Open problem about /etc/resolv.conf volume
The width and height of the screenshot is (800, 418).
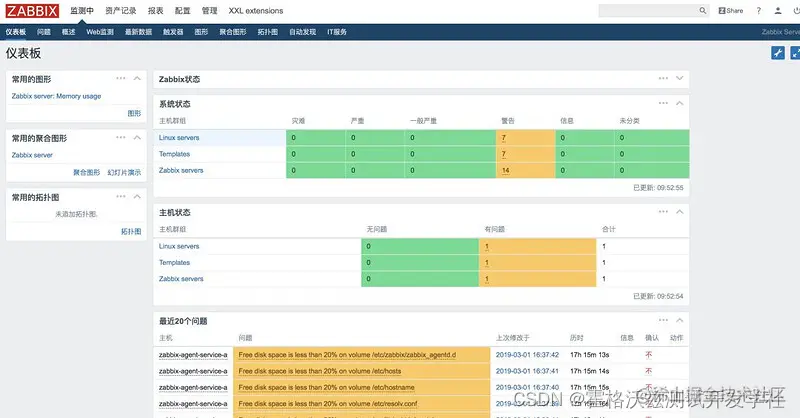click(328, 404)
